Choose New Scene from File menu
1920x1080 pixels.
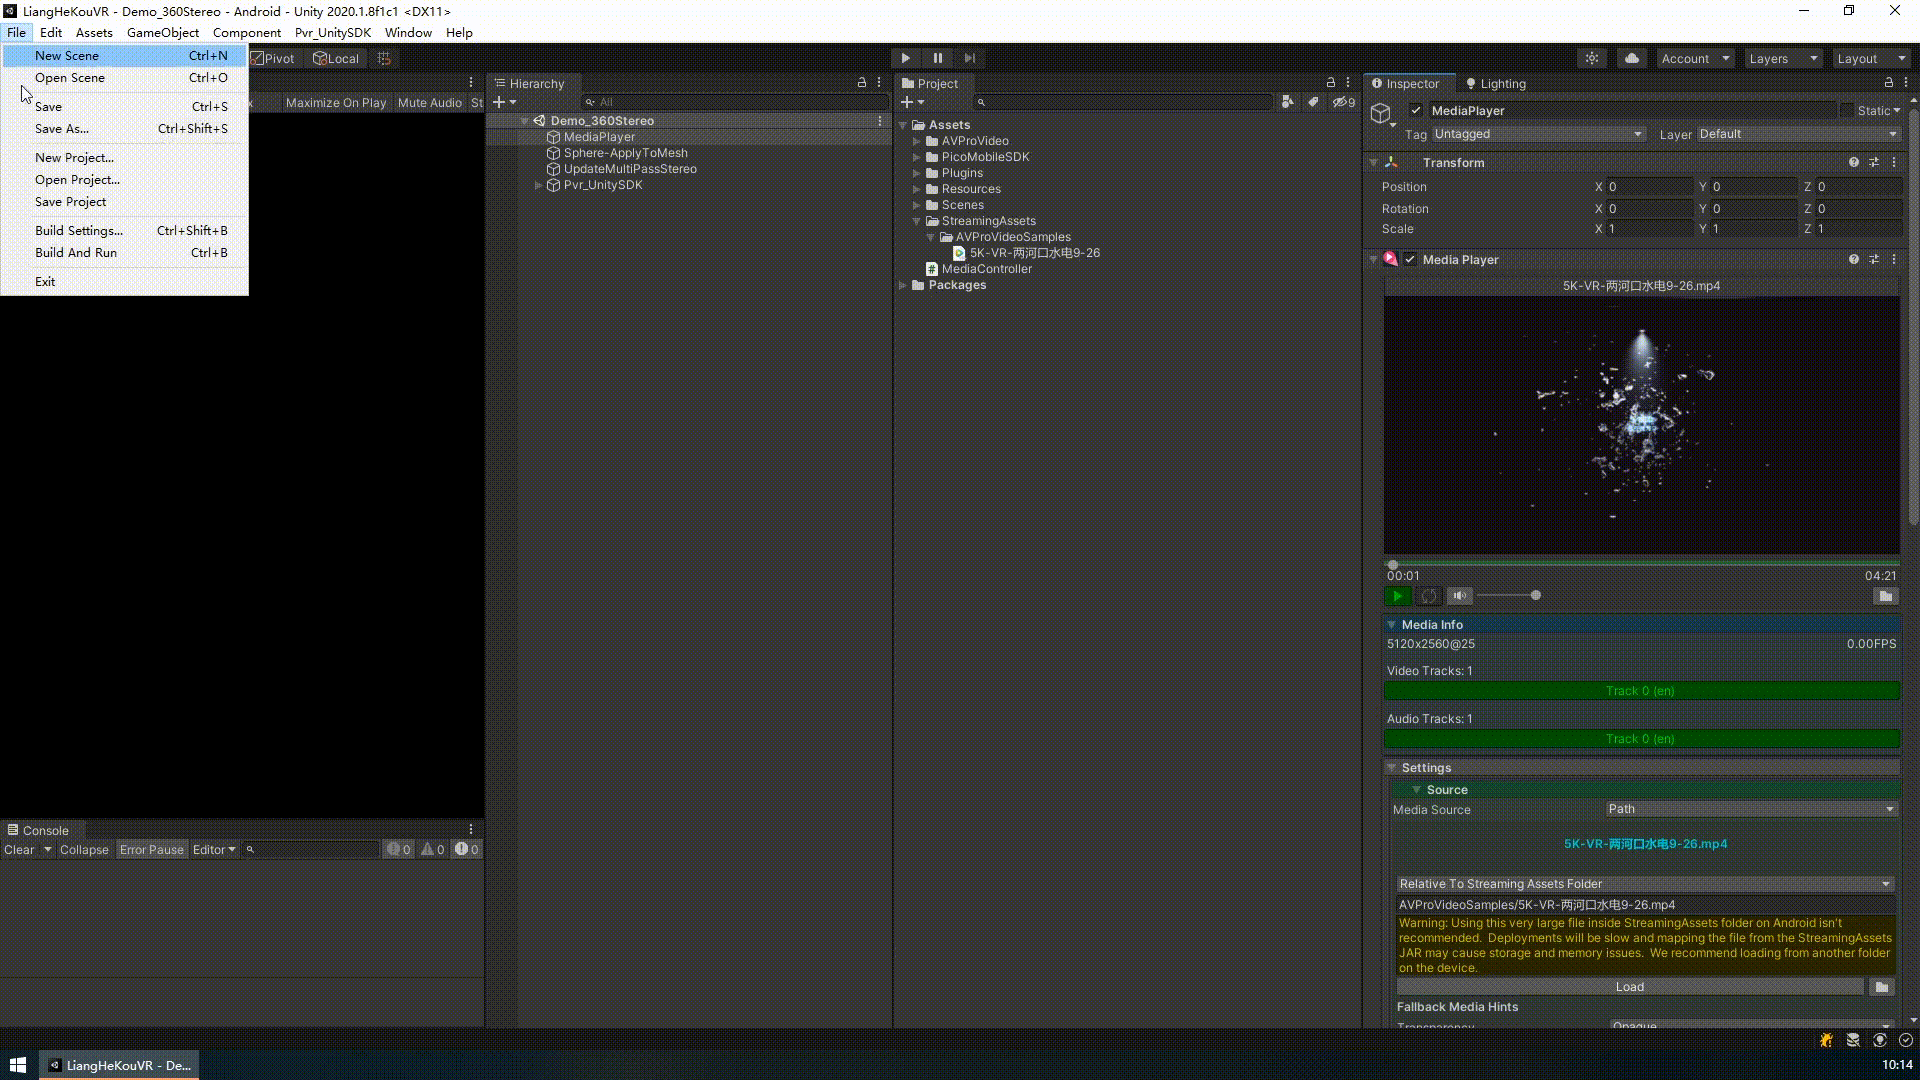pos(125,56)
